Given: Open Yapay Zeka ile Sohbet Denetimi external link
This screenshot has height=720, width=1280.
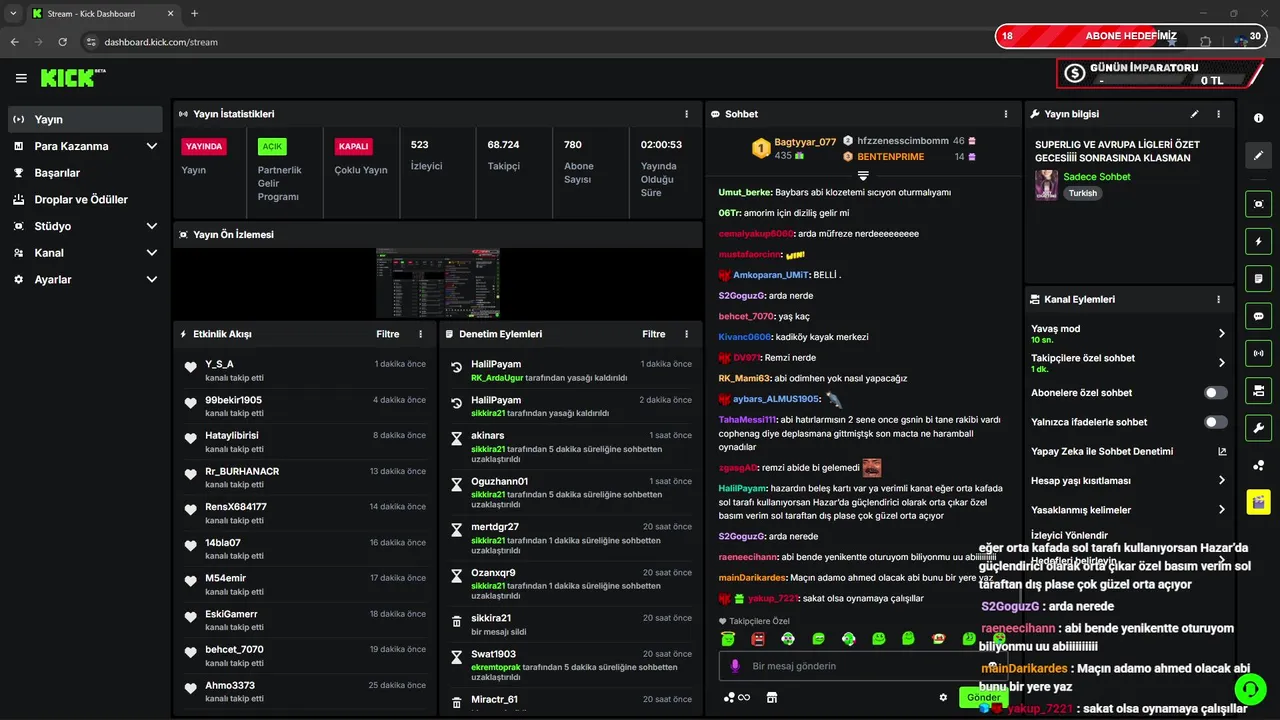Looking at the screenshot, I should [x=1222, y=451].
